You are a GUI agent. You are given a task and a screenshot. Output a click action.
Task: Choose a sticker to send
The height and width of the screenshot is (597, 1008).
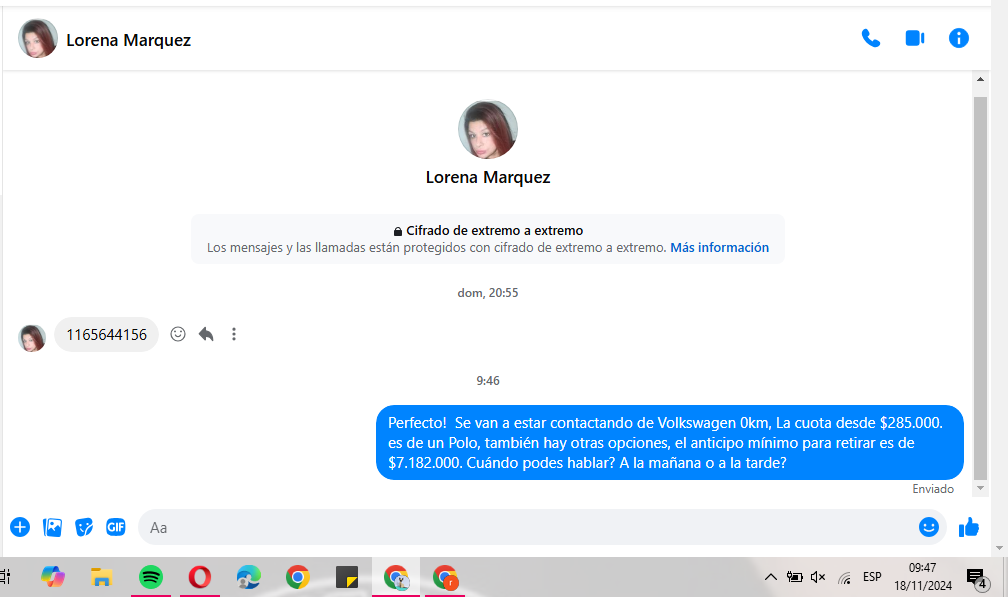[85, 527]
